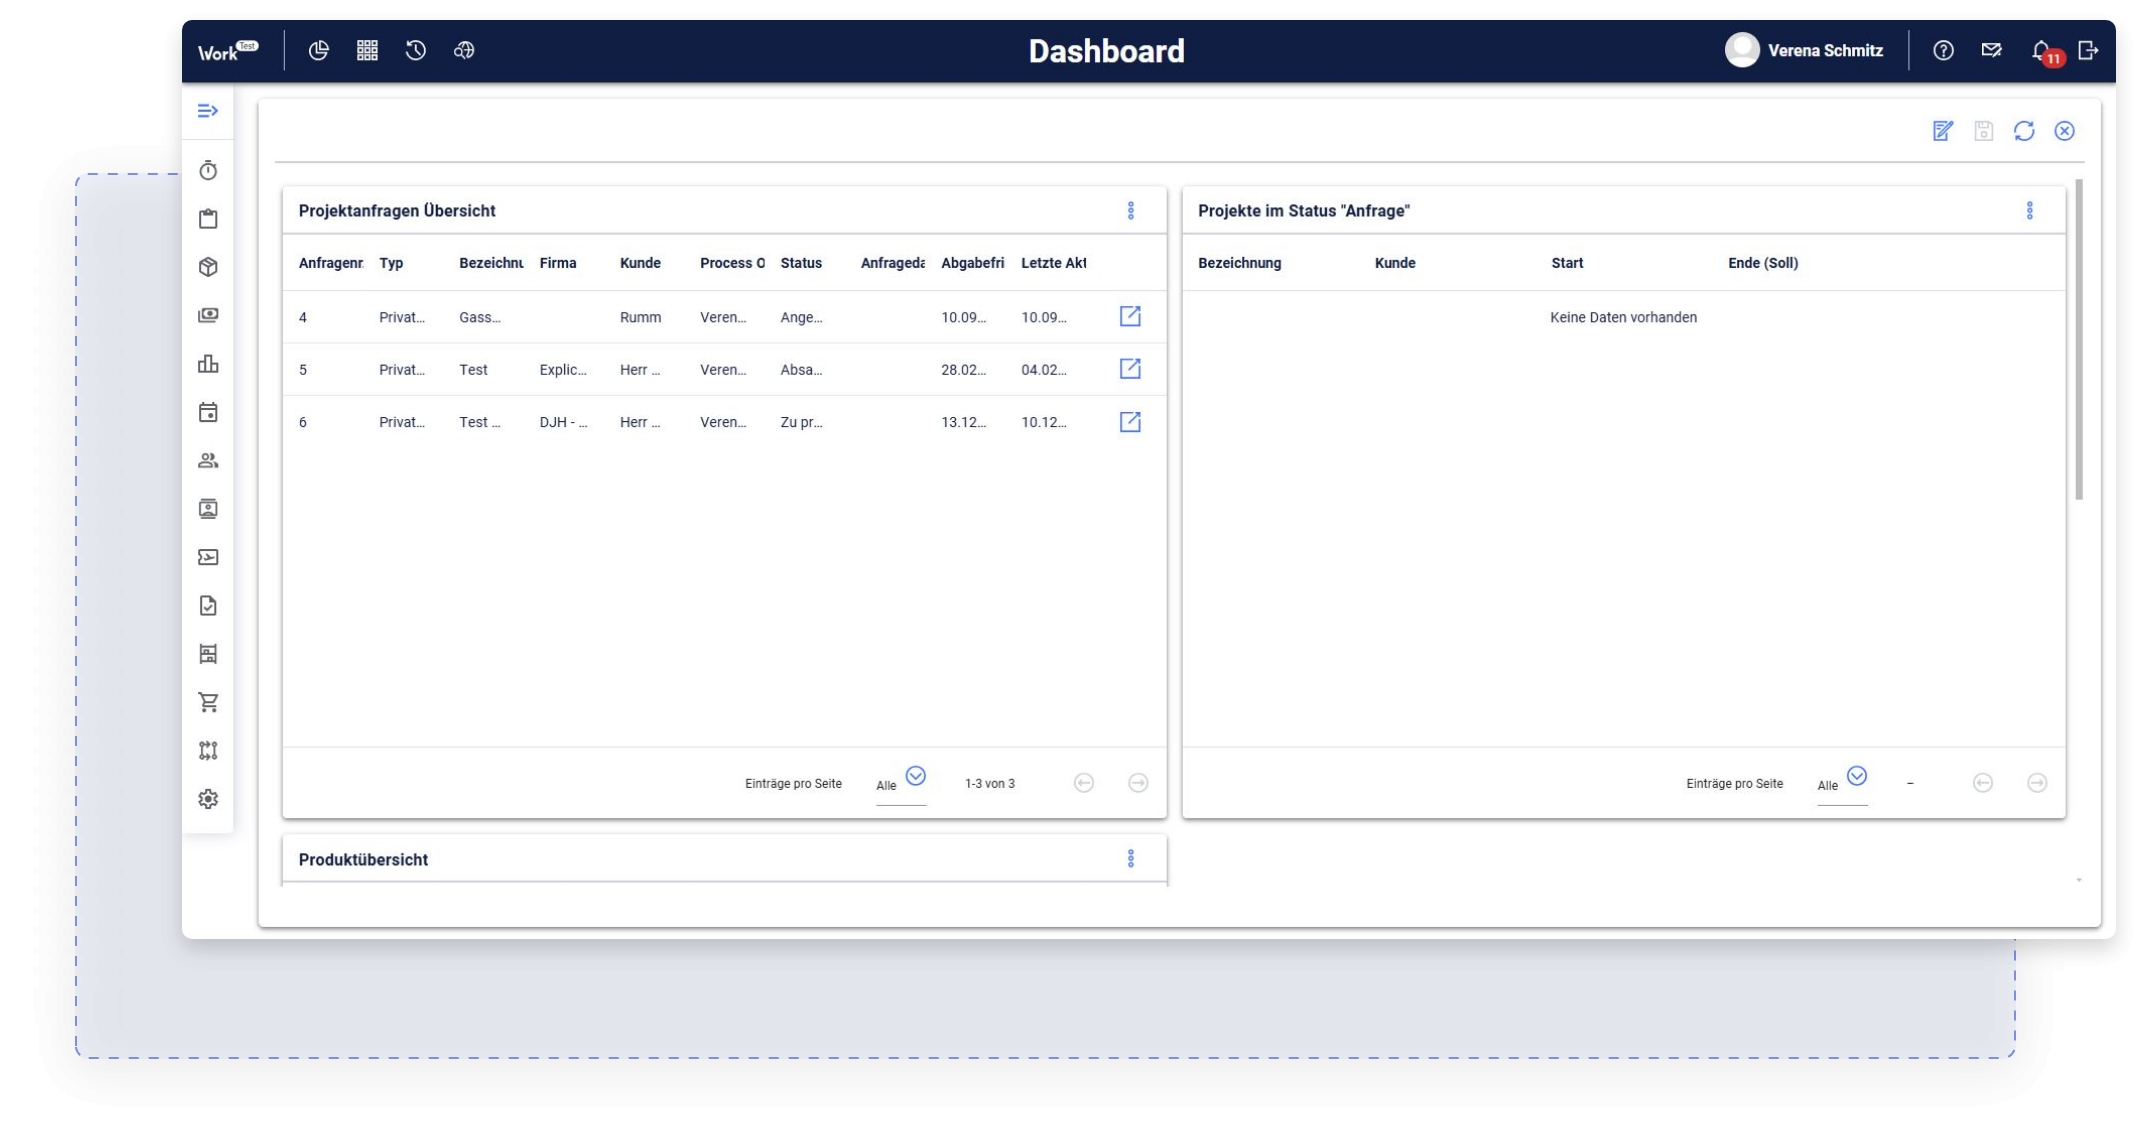
Task: Click the notification bell with 11 badge
Action: (x=2042, y=51)
